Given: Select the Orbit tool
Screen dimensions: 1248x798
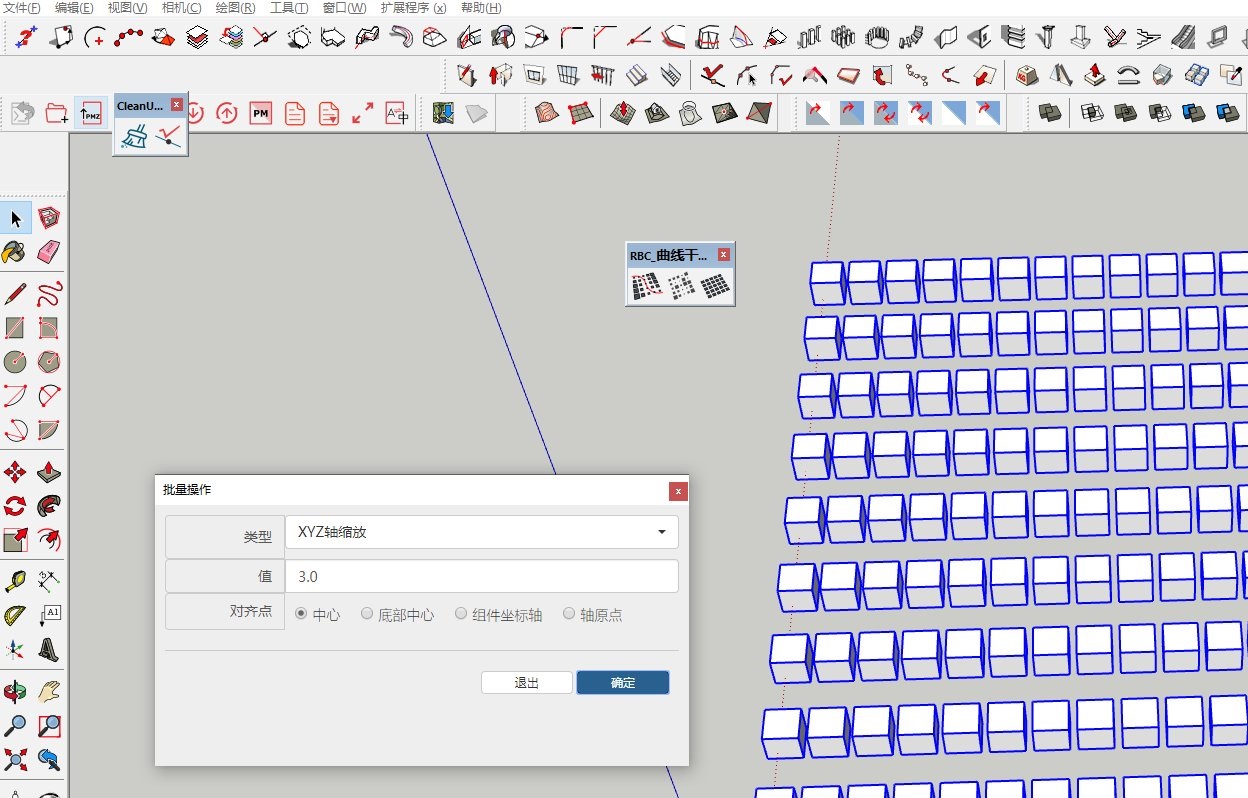Looking at the screenshot, I should coord(15,692).
